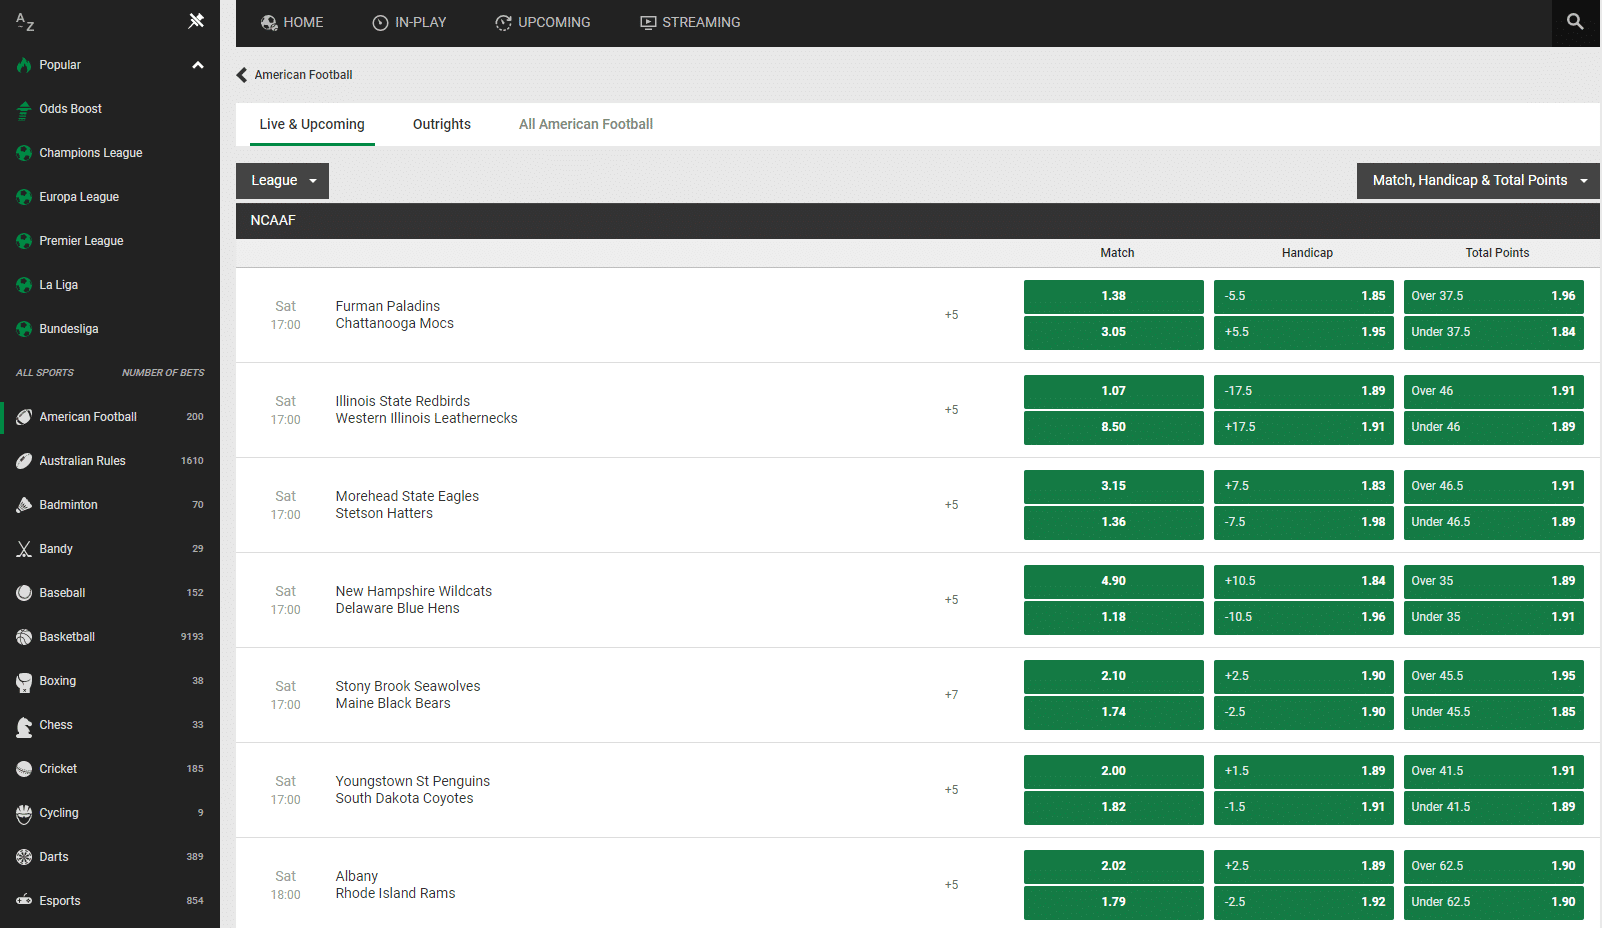Select the Esports gamepad icon
The height and width of the screenshot is (928, 1602).
(x=24, y=901)
